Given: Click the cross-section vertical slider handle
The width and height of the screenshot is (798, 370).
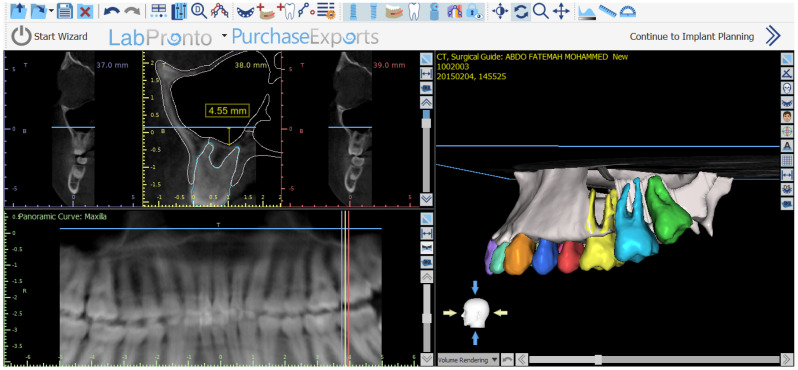Looking at the screenshot, I should 426,123.
